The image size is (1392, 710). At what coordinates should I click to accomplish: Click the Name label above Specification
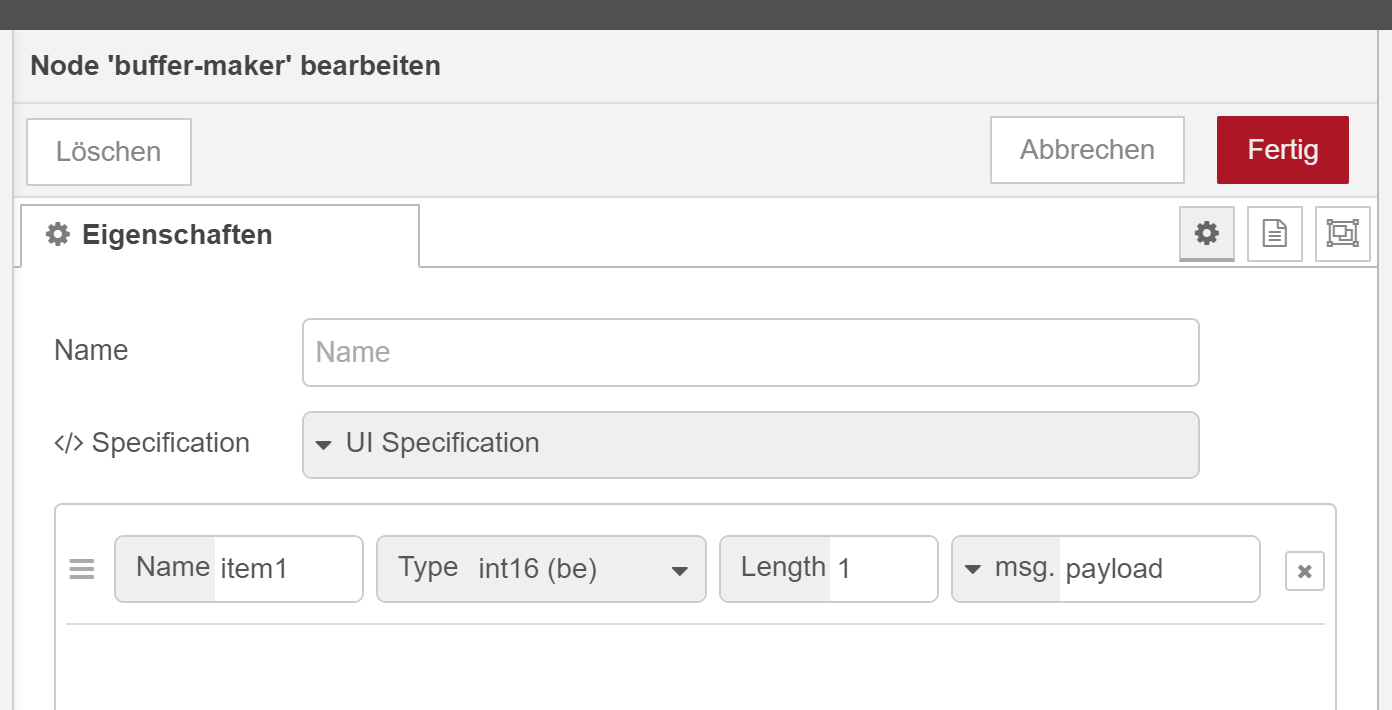pyautogui.click(x=91, y=350)
